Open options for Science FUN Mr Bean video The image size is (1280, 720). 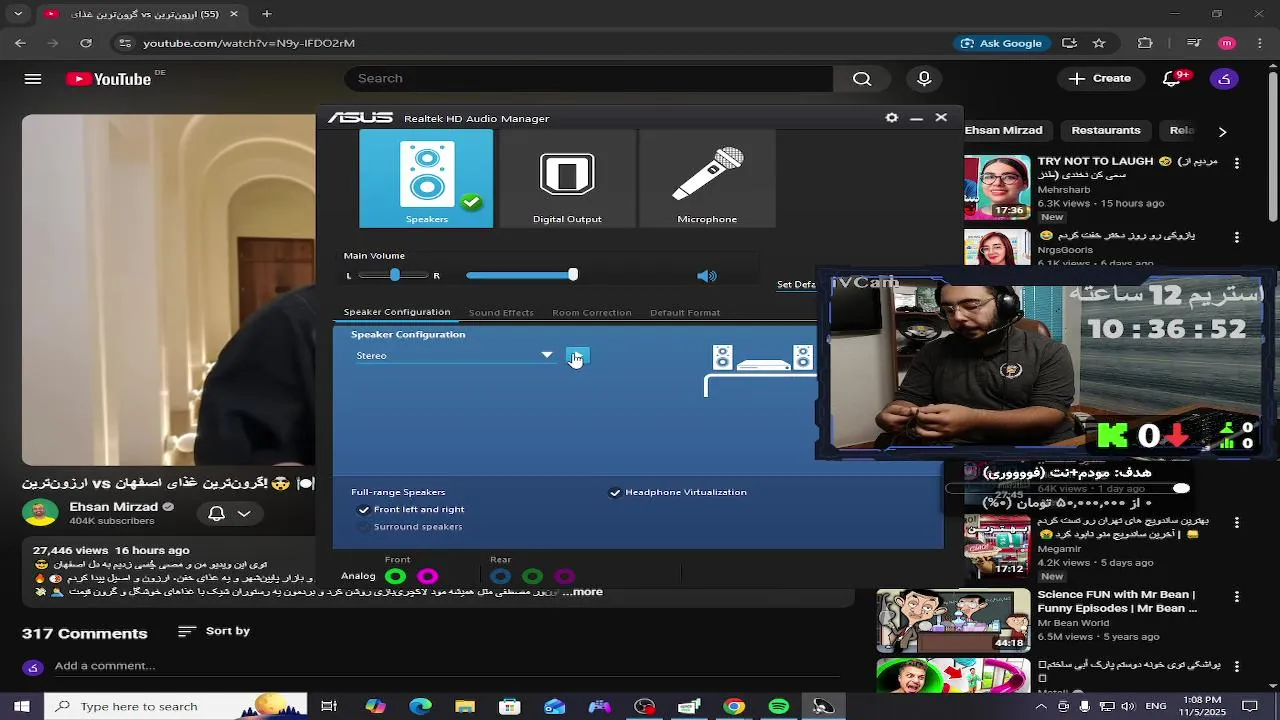(x=1237, y=596)
